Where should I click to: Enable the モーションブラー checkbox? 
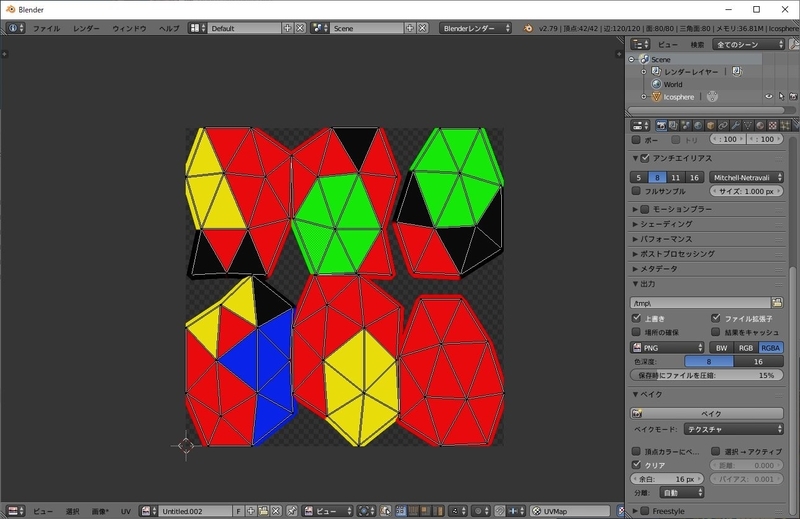(x=645, y=209)
